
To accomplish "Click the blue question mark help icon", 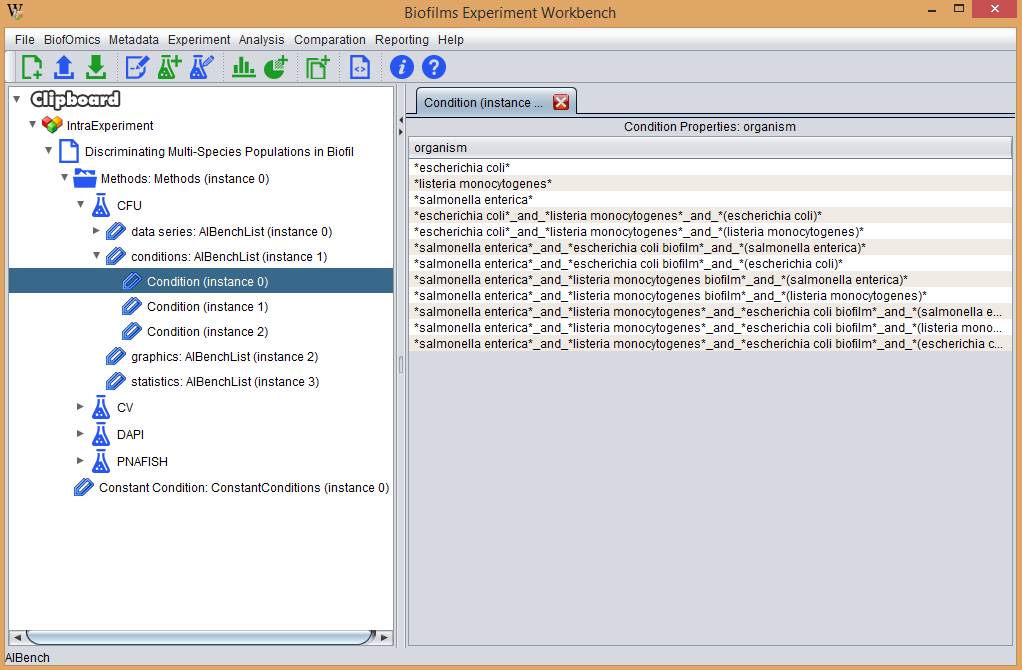I will 434,67.
